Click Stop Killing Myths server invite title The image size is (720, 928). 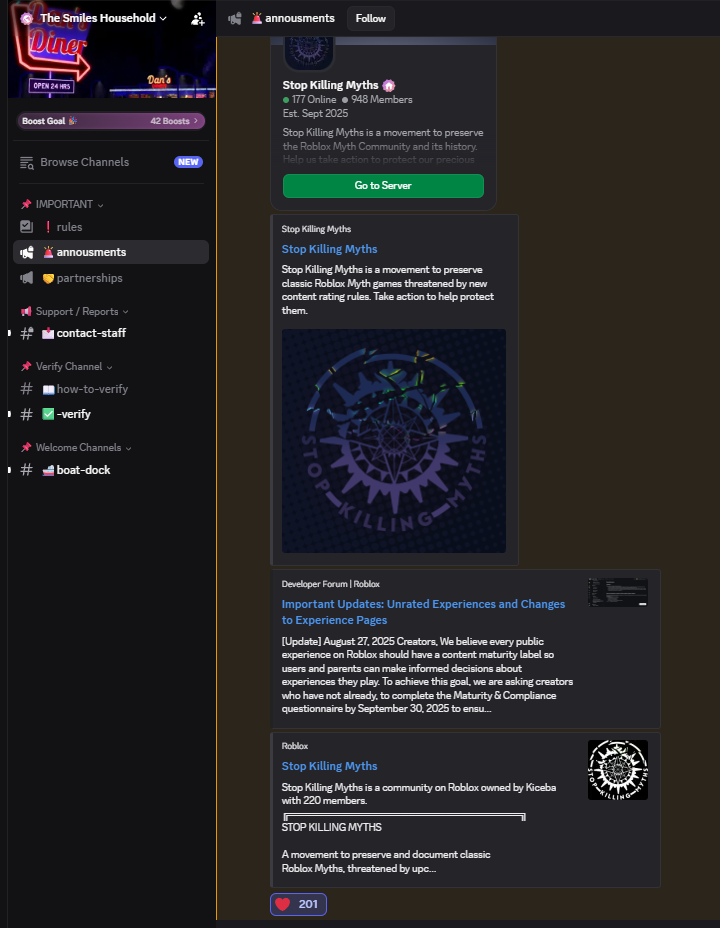tap(330, 85)
